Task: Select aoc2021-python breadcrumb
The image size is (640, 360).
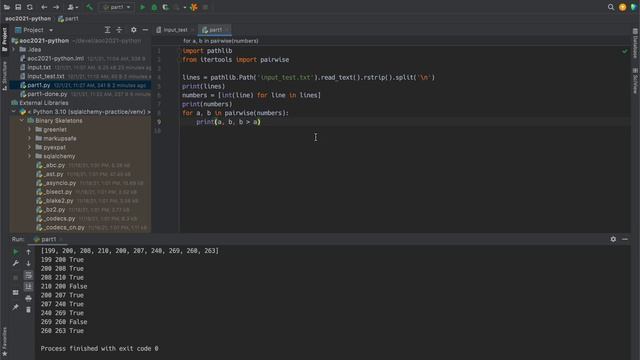Action: pyautogui.click(x=28, y=19)
